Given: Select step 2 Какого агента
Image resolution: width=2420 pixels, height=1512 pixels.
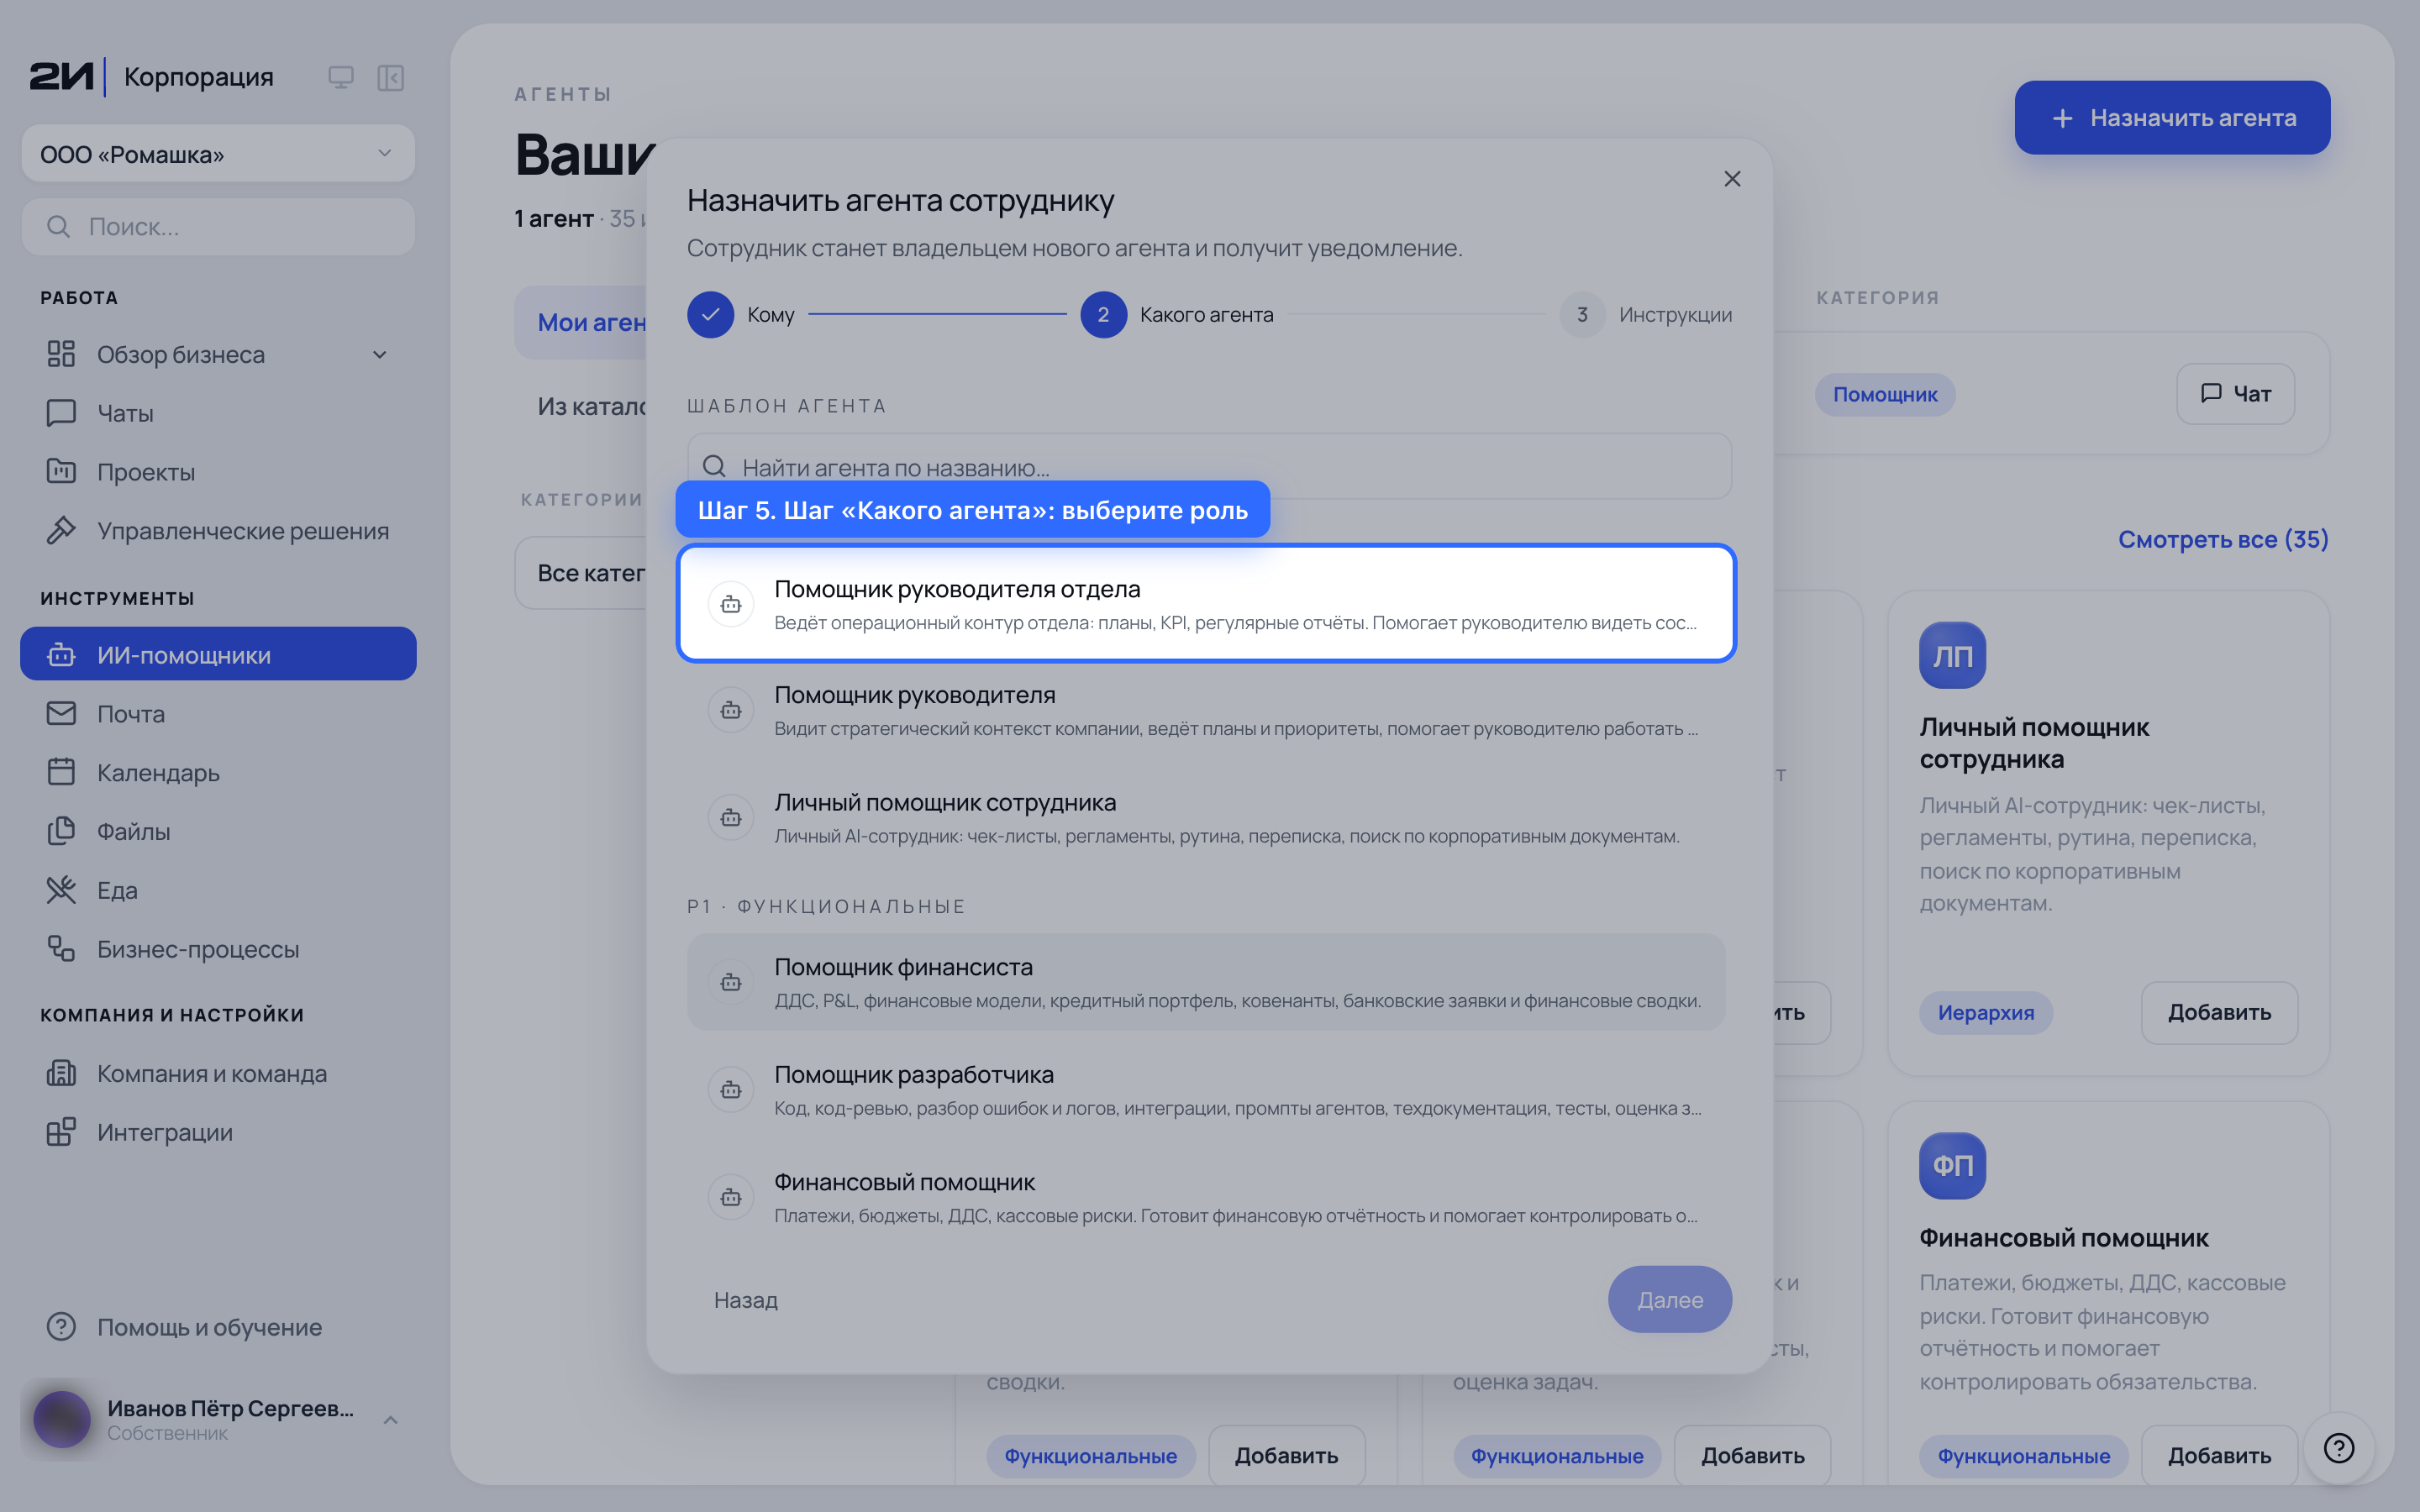Looking at the screenshot, I should [x=1177, y=315].
